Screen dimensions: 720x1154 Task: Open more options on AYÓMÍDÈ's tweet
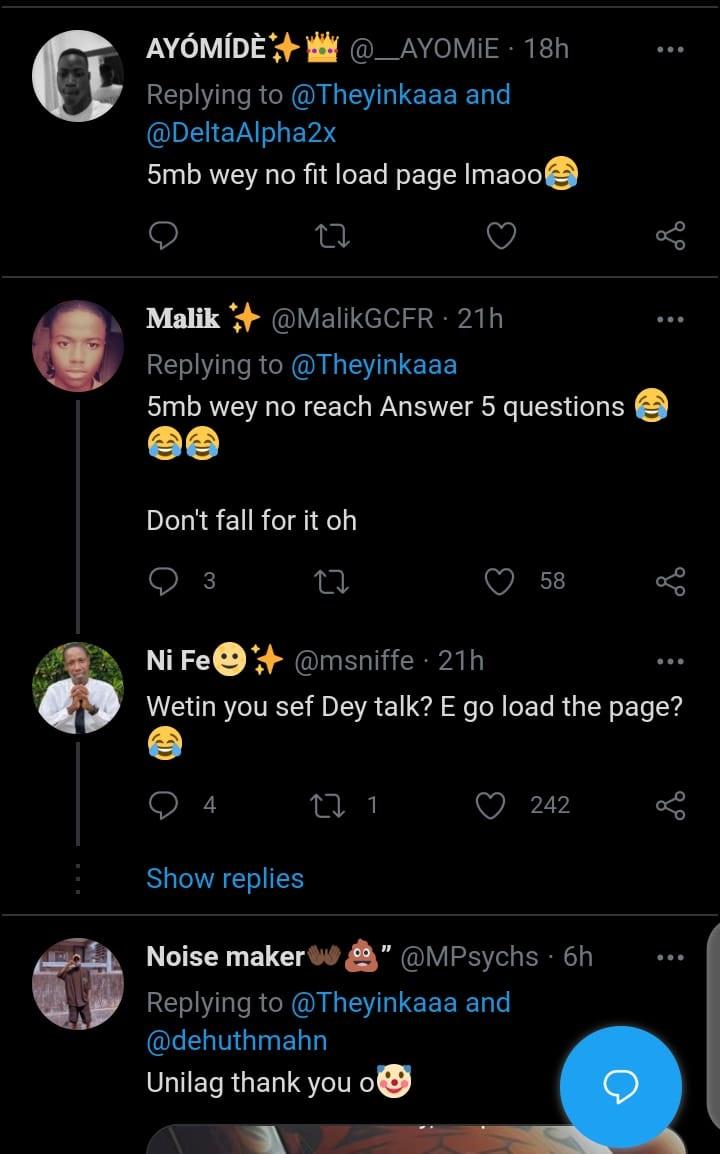[x=670, y=48]
